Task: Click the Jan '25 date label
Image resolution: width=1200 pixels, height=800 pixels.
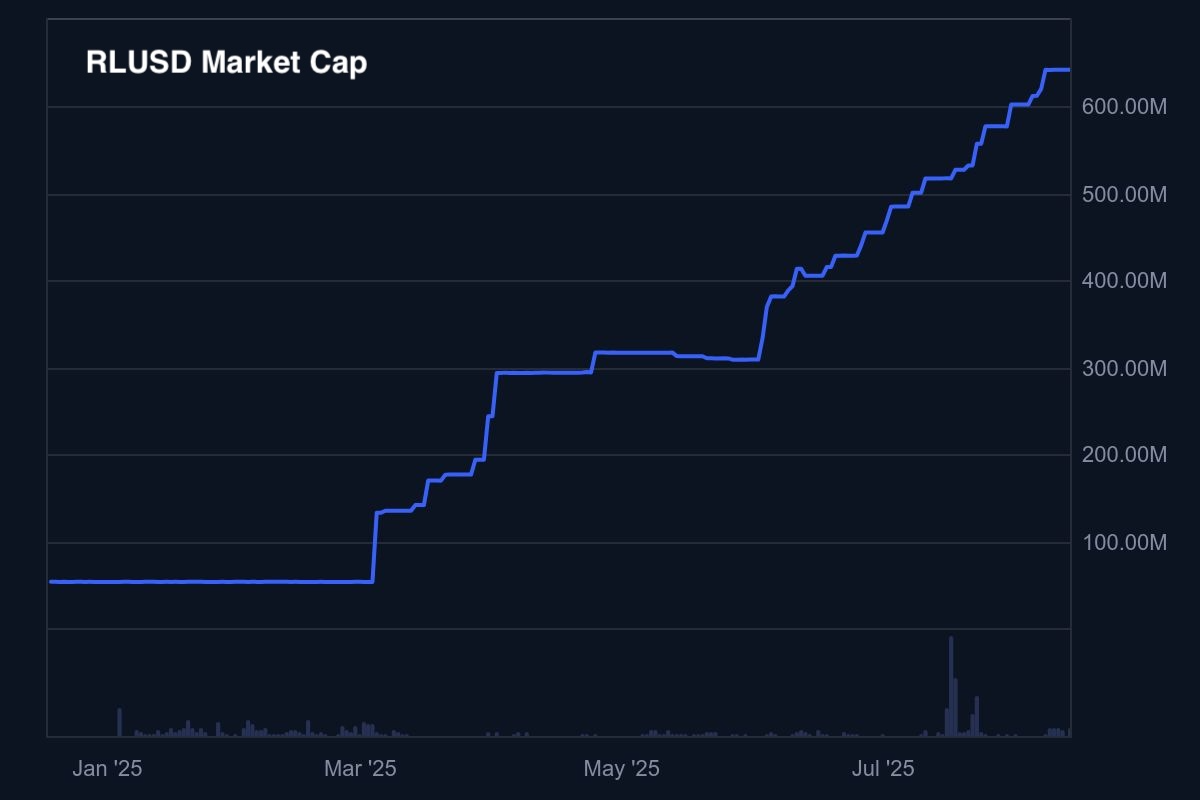Action: pyautogui.click(x=107, y=768)
